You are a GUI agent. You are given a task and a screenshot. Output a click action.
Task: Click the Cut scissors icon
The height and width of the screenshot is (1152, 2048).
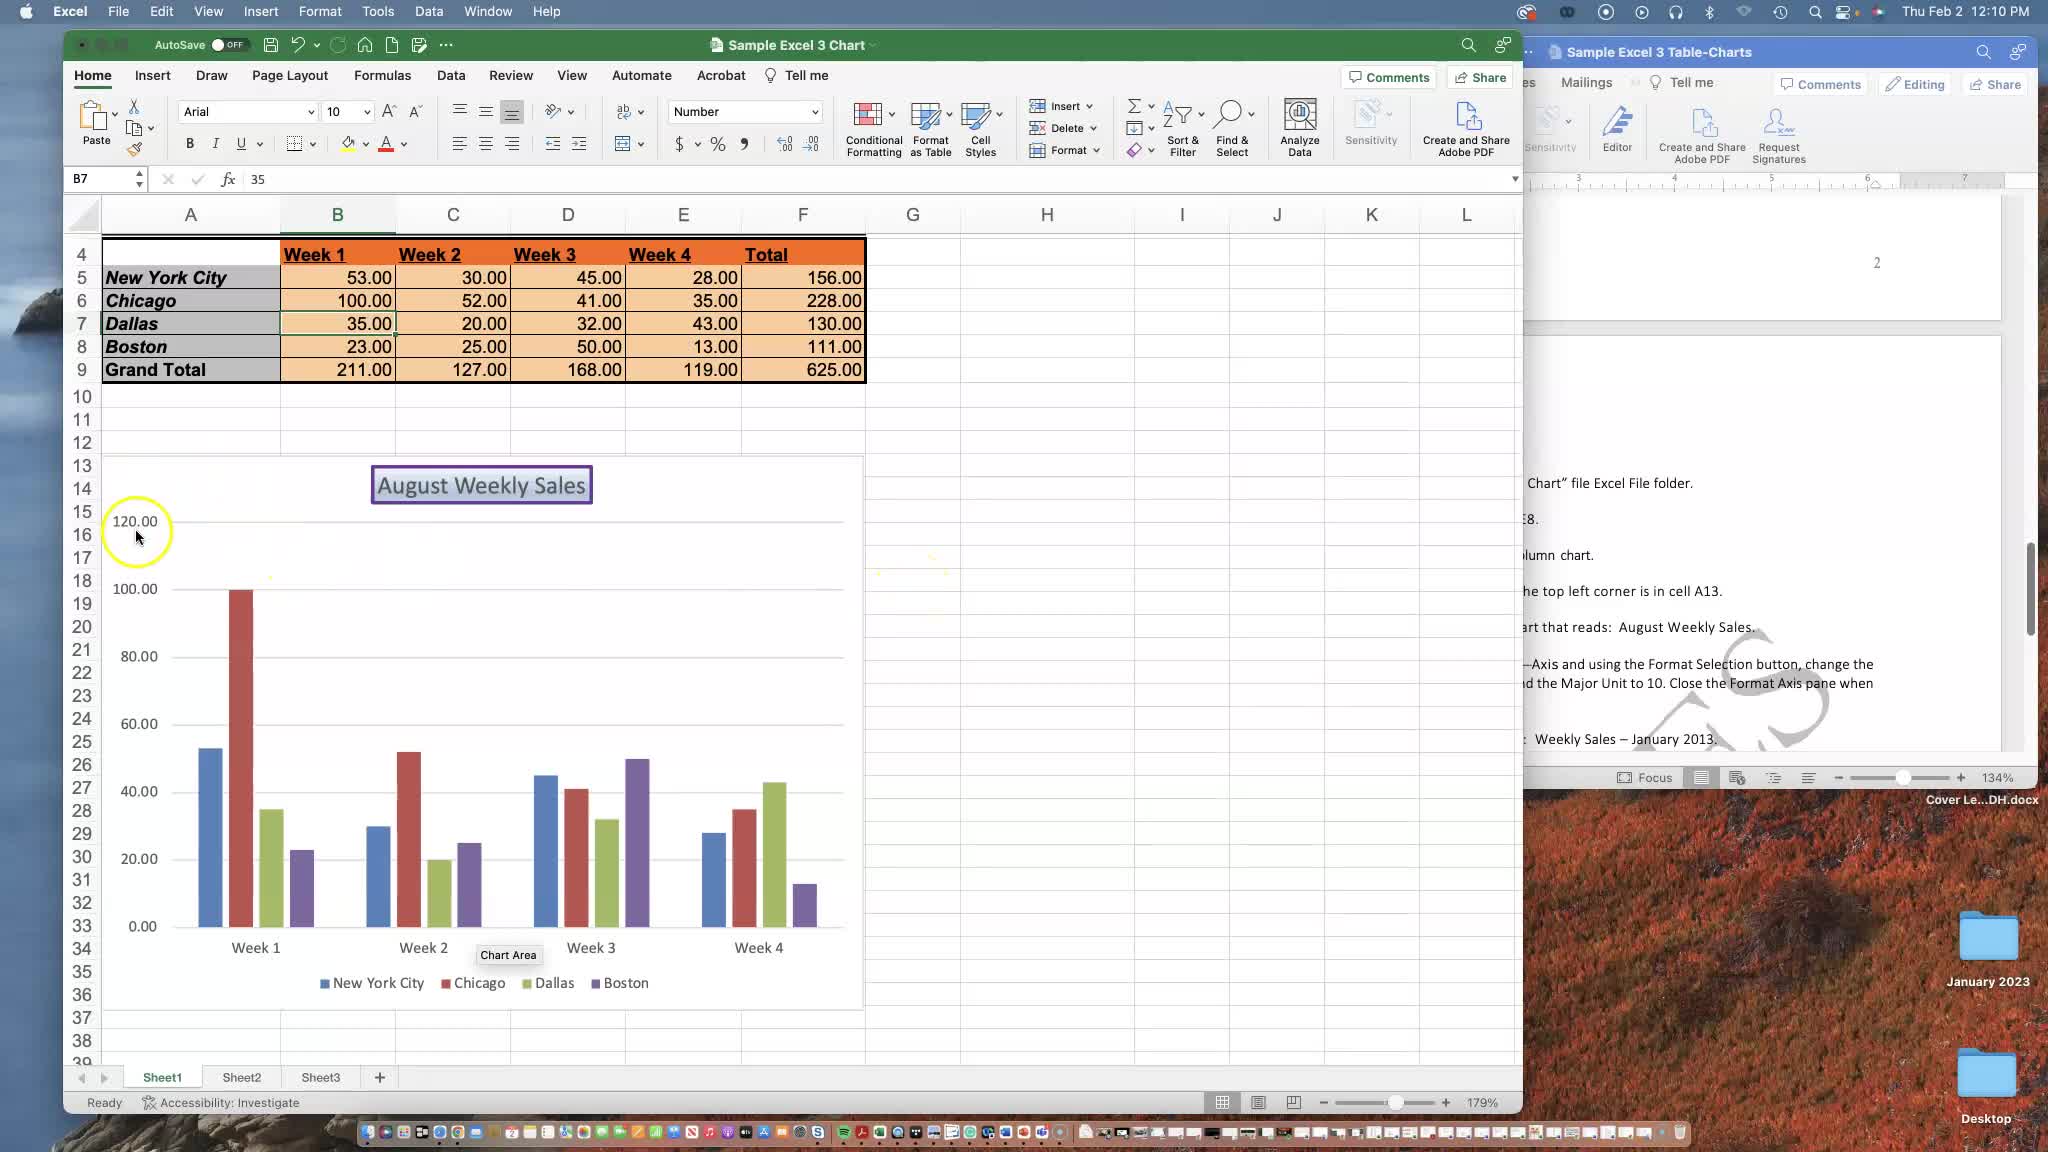pos(134,106)
